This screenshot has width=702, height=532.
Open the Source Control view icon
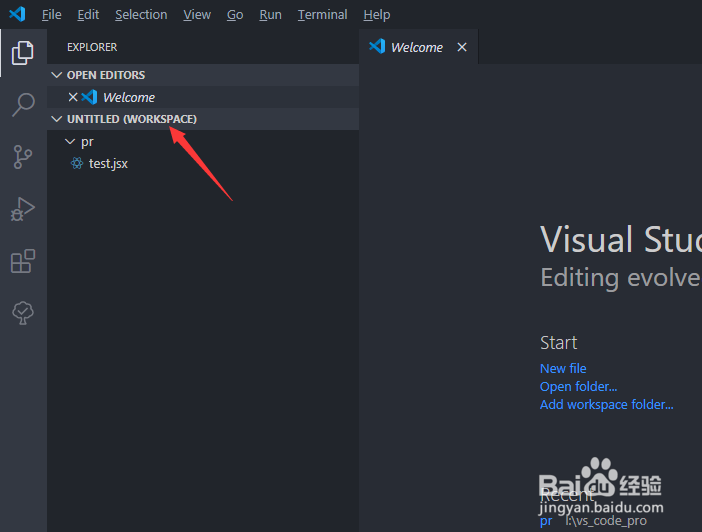[23, 157]
